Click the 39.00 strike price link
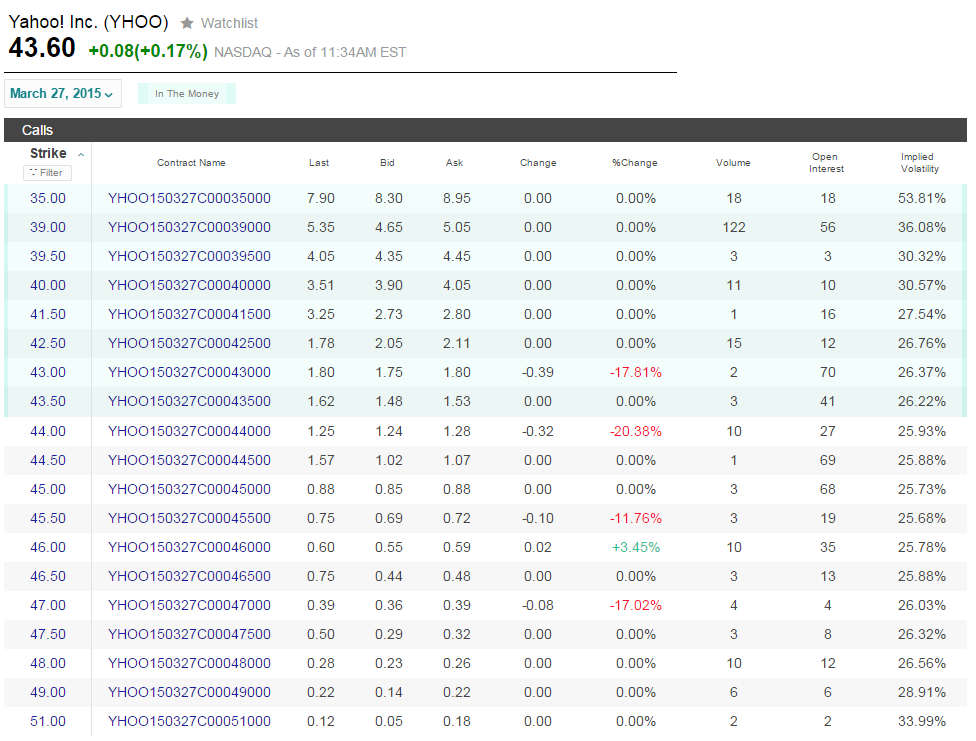 click(48, 227)
